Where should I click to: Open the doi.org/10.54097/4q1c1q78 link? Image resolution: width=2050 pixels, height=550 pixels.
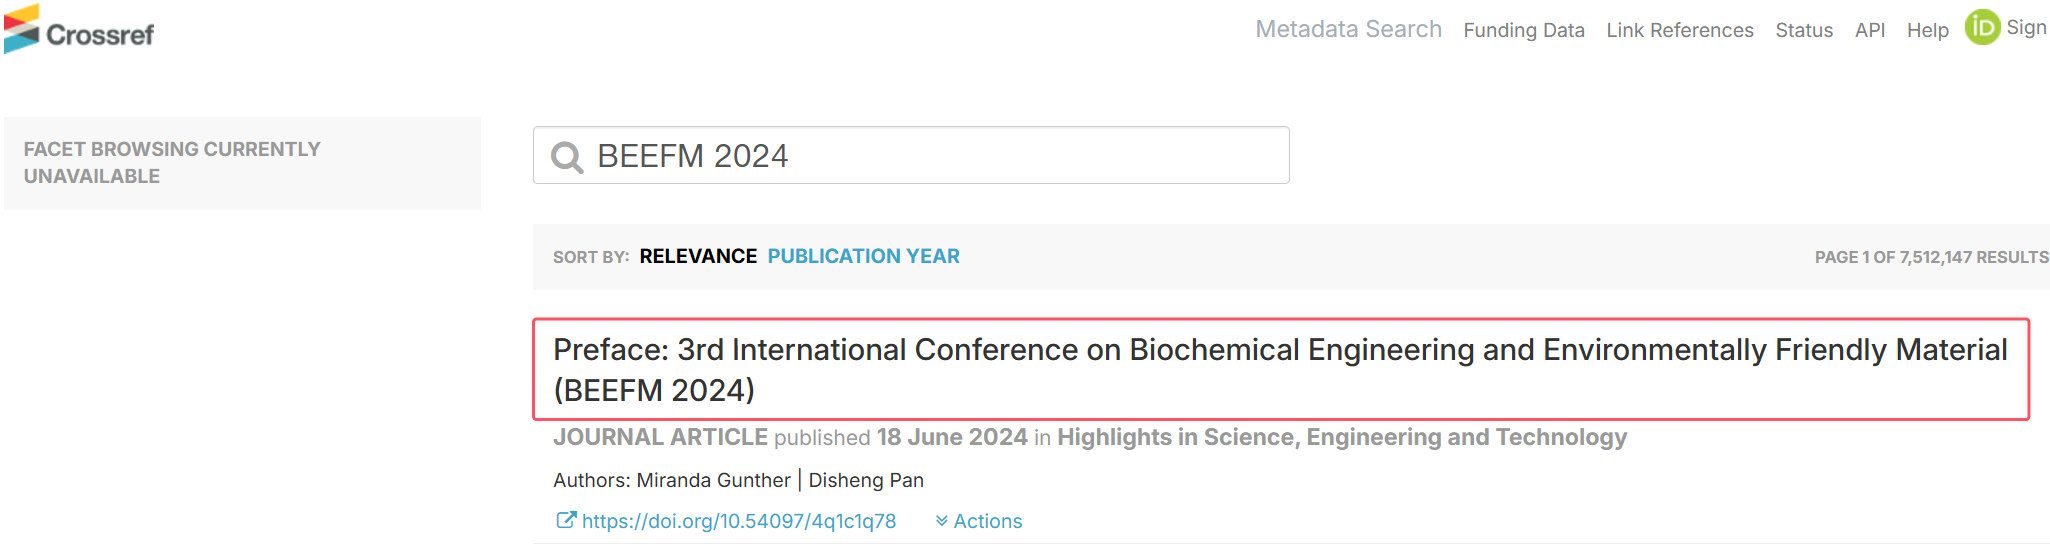(738, 521)
